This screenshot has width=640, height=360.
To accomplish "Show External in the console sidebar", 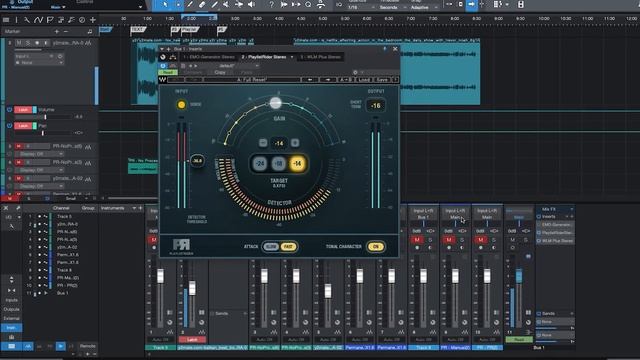I will pyautogui.click(x=11, y=318).
